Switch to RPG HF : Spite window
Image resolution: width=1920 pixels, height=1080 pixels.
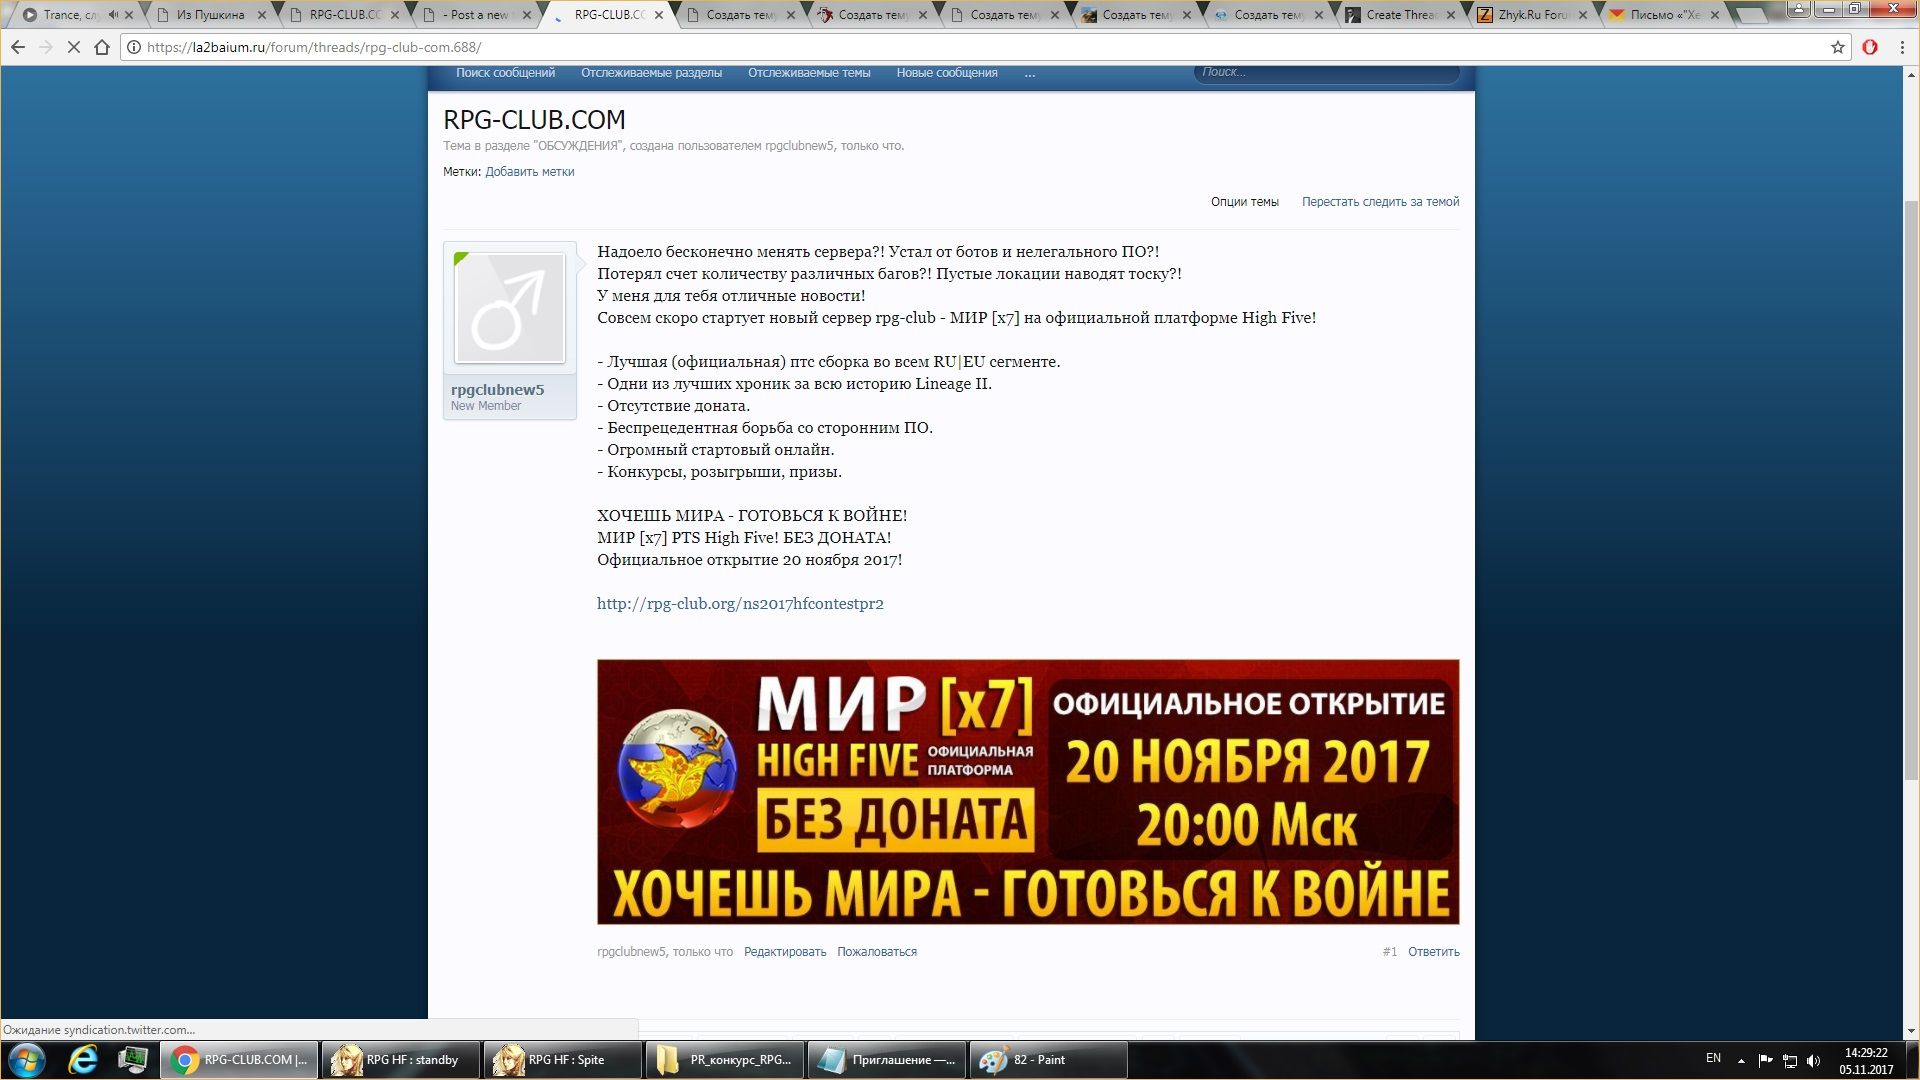click(x=563, y=1060)
